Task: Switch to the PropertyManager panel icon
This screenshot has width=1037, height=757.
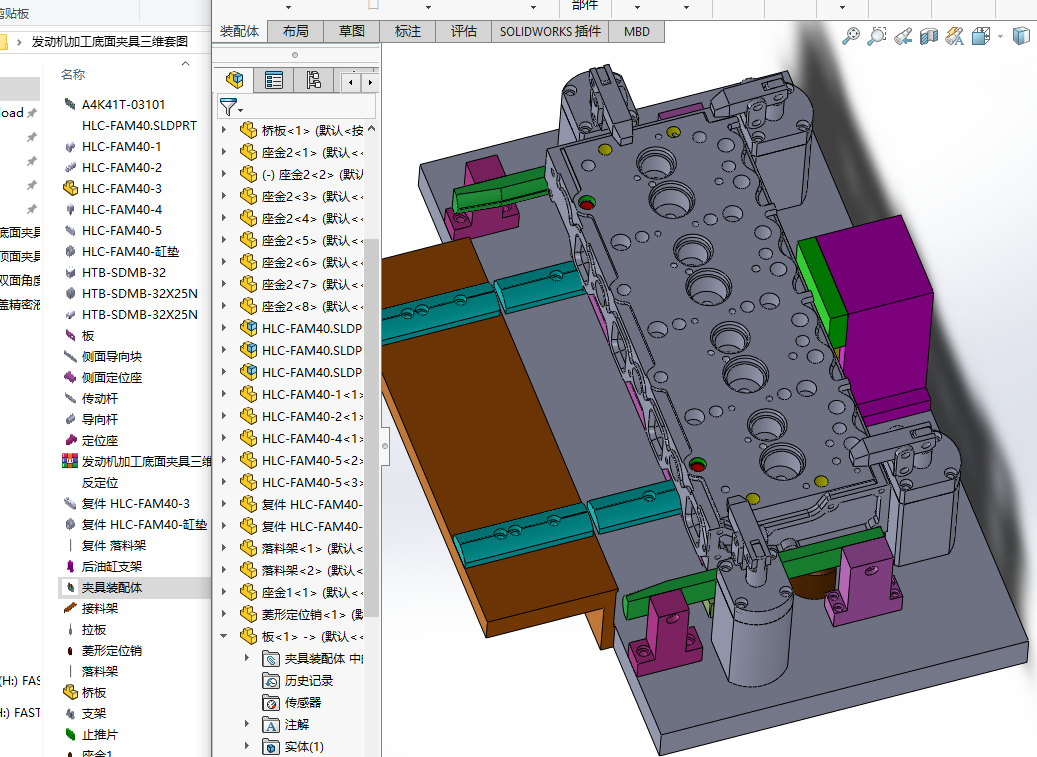Action: (x=274, y=81)
